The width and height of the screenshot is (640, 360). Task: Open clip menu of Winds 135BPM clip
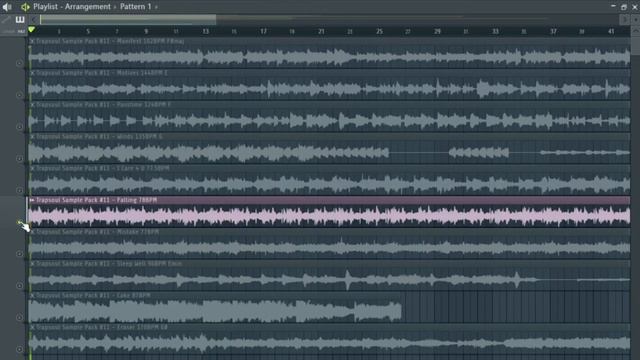click(x=32, y=137)
